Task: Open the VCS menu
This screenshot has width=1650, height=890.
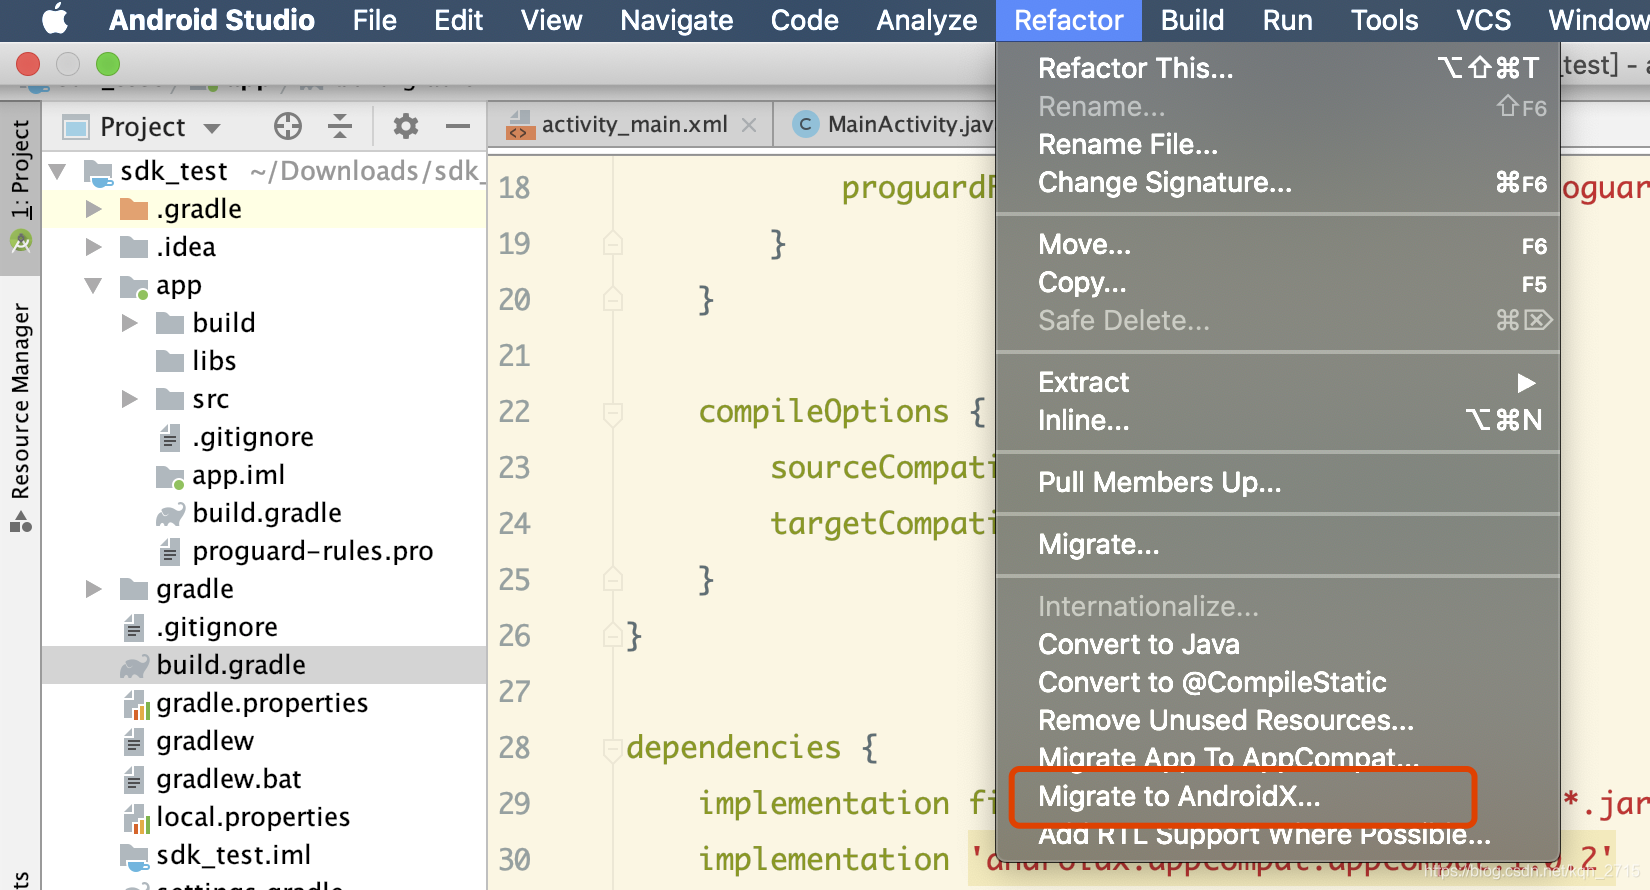Action: pyautogui.click(x=1483, y=20)
